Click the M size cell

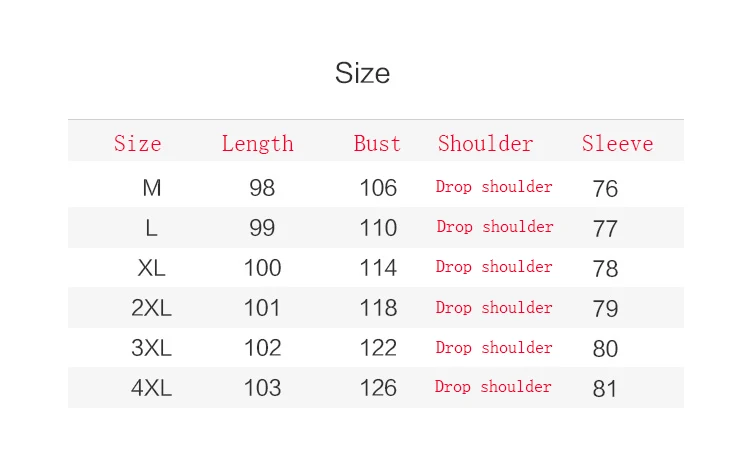pos(152,188)
